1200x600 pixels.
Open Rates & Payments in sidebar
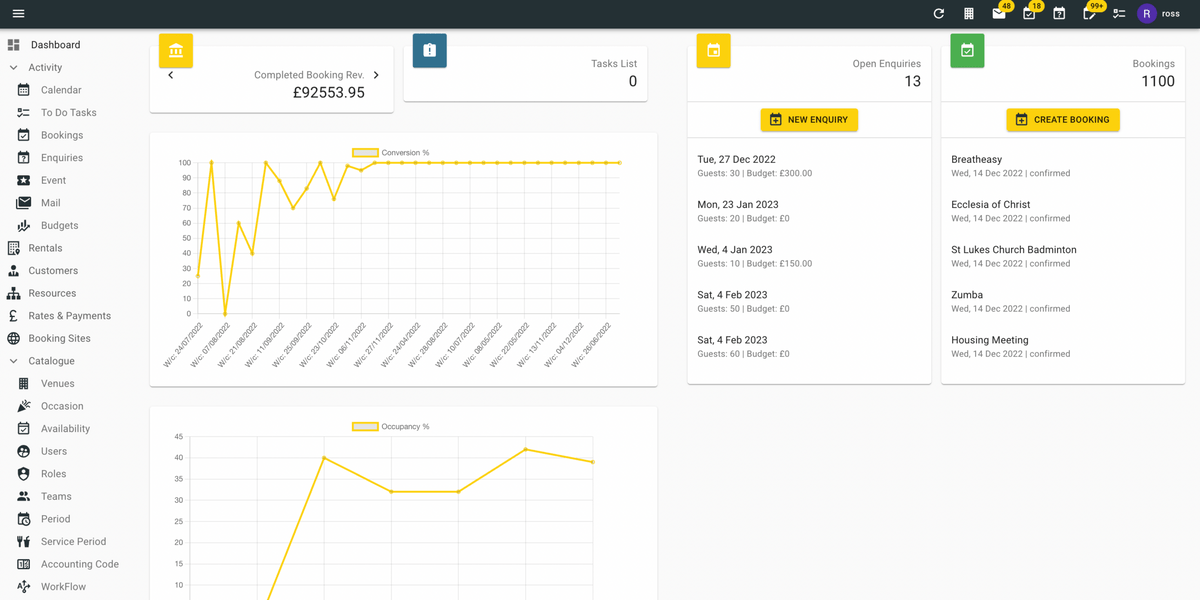pos(69,316)
